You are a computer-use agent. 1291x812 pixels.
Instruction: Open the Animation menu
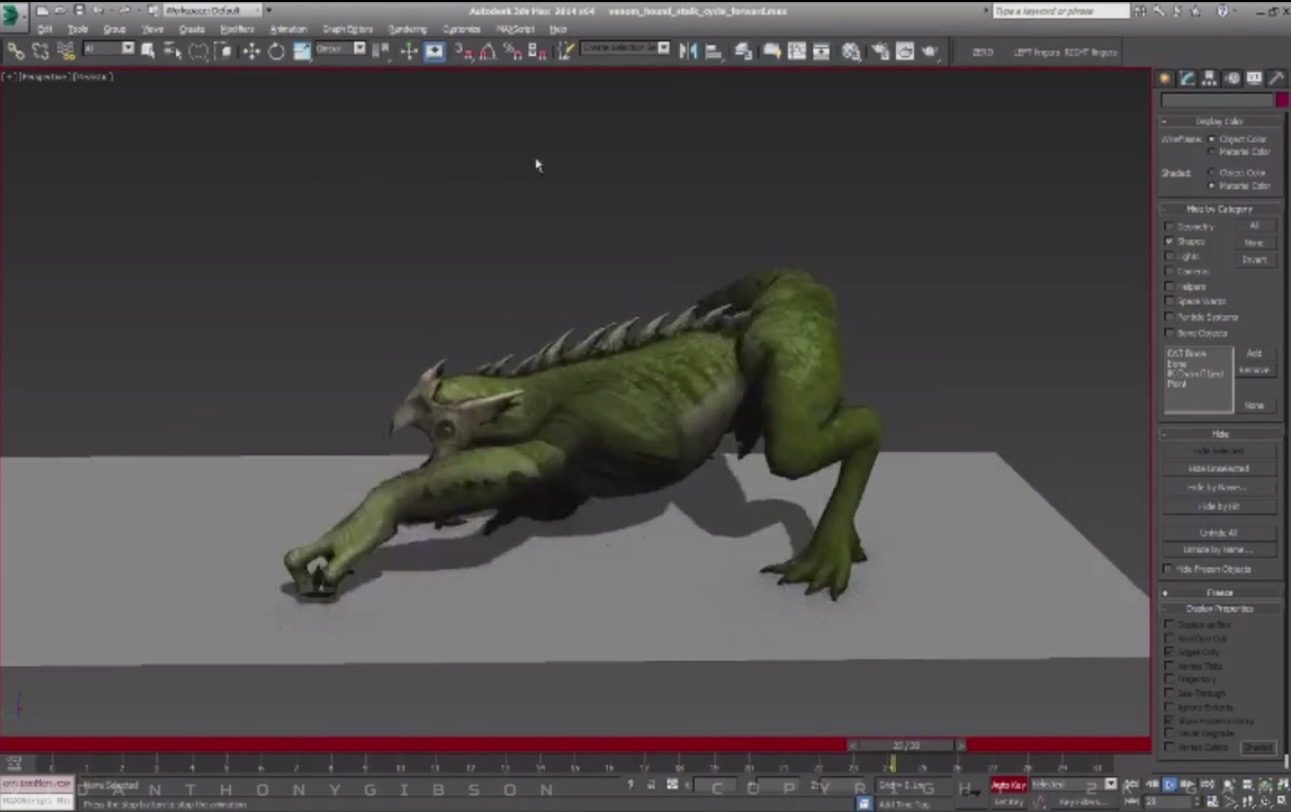click(x=288, y=29)
